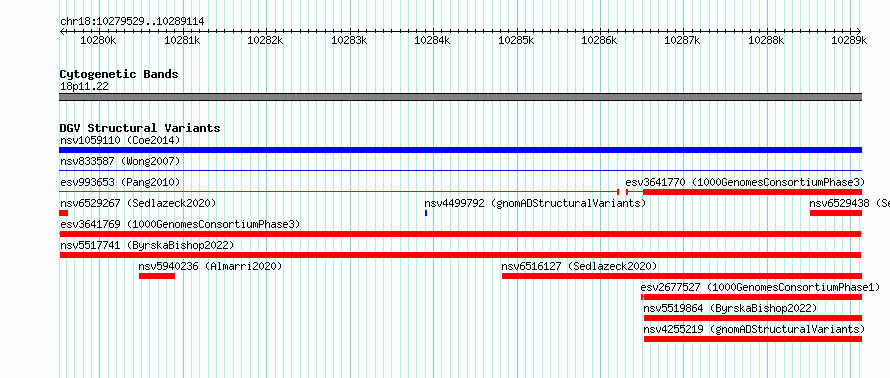Click the 10289k ruler position
The image size is (890, 378).
(850, 40)
